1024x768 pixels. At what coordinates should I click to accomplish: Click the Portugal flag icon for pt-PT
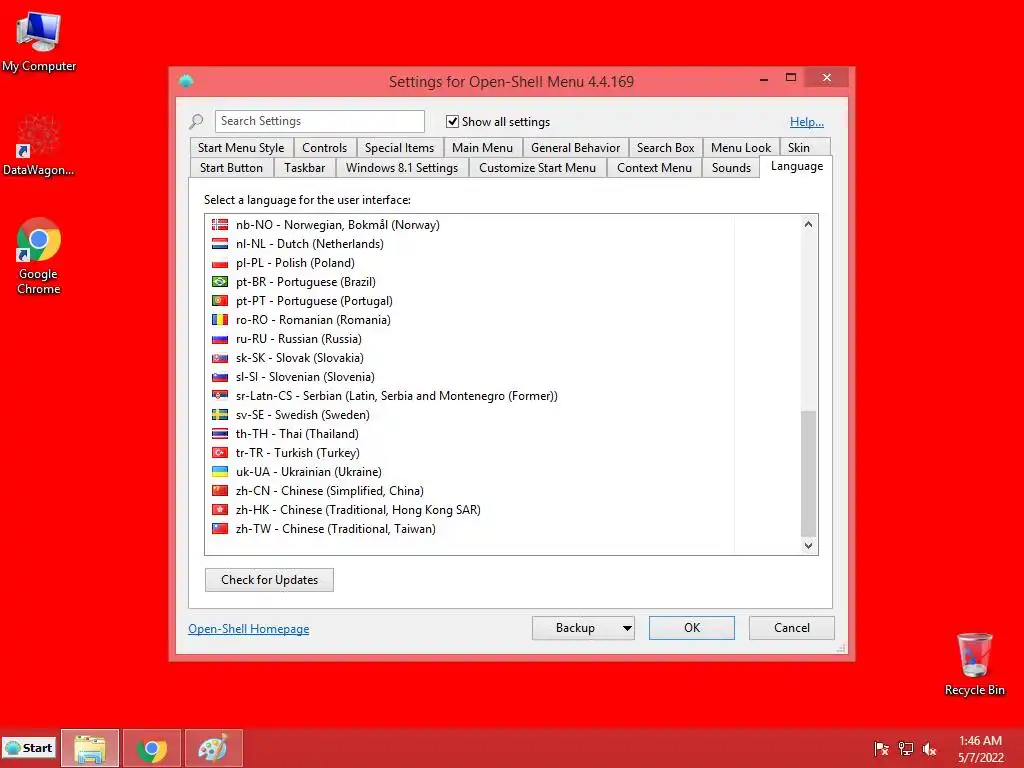(220, 300)
